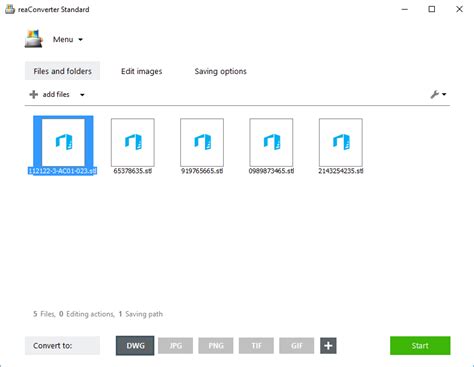This screenshot has height=367, width=474.
Task: Switch to Edit images tab
Action: (142, 71)
